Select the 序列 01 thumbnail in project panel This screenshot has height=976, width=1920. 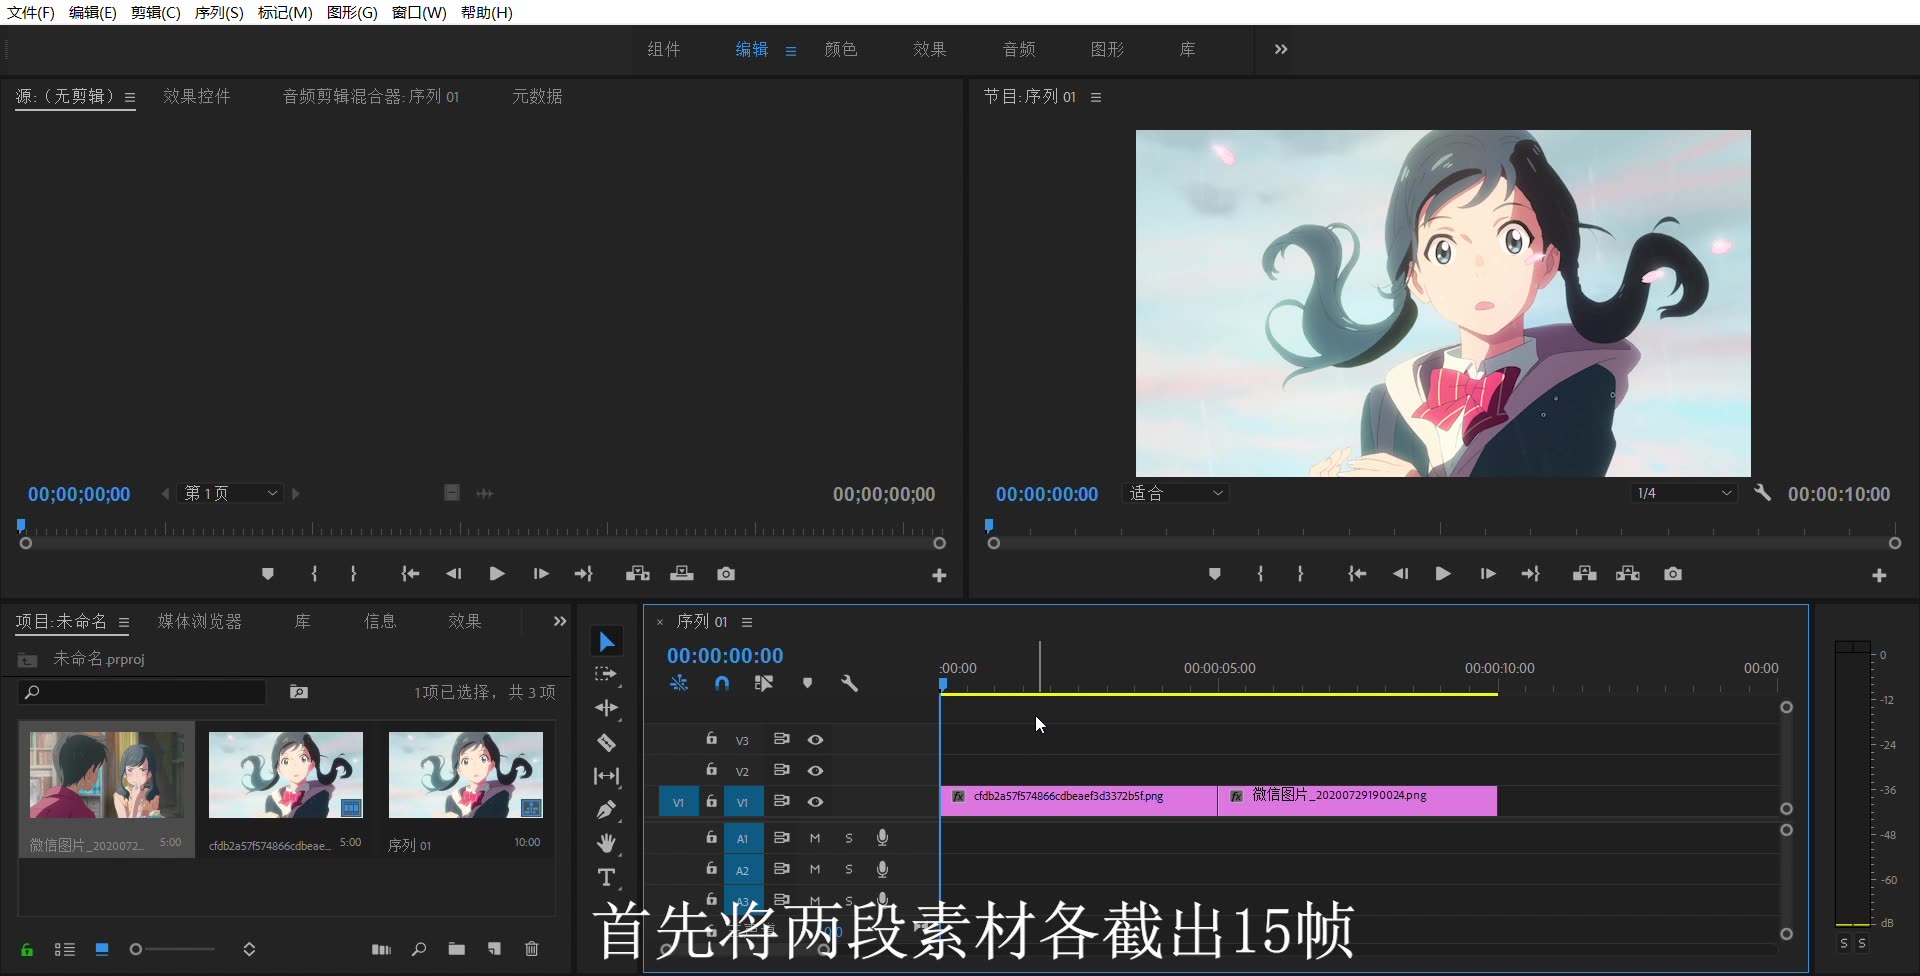coord(465,774)
